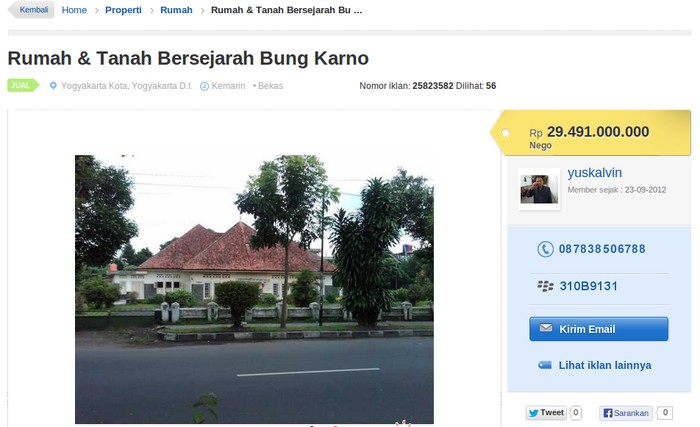Open the yuskalvin seller profile link

coord(595,172)
